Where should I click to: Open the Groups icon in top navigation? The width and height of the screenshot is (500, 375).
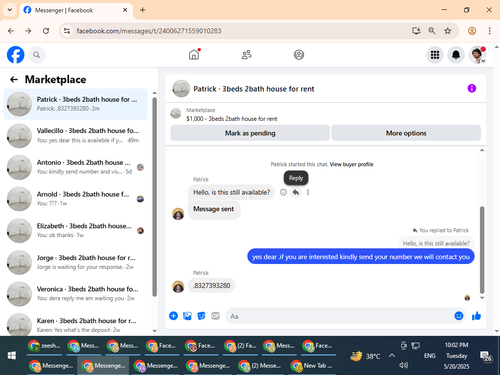click(299, 55)
